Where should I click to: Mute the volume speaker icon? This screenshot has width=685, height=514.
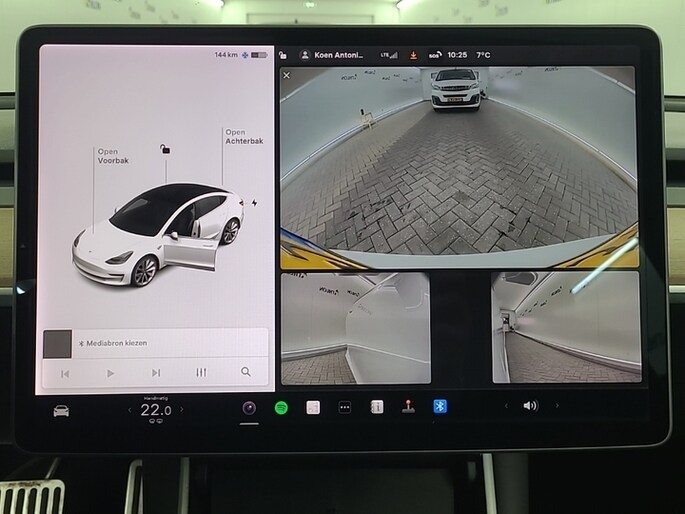coord(529,405)
